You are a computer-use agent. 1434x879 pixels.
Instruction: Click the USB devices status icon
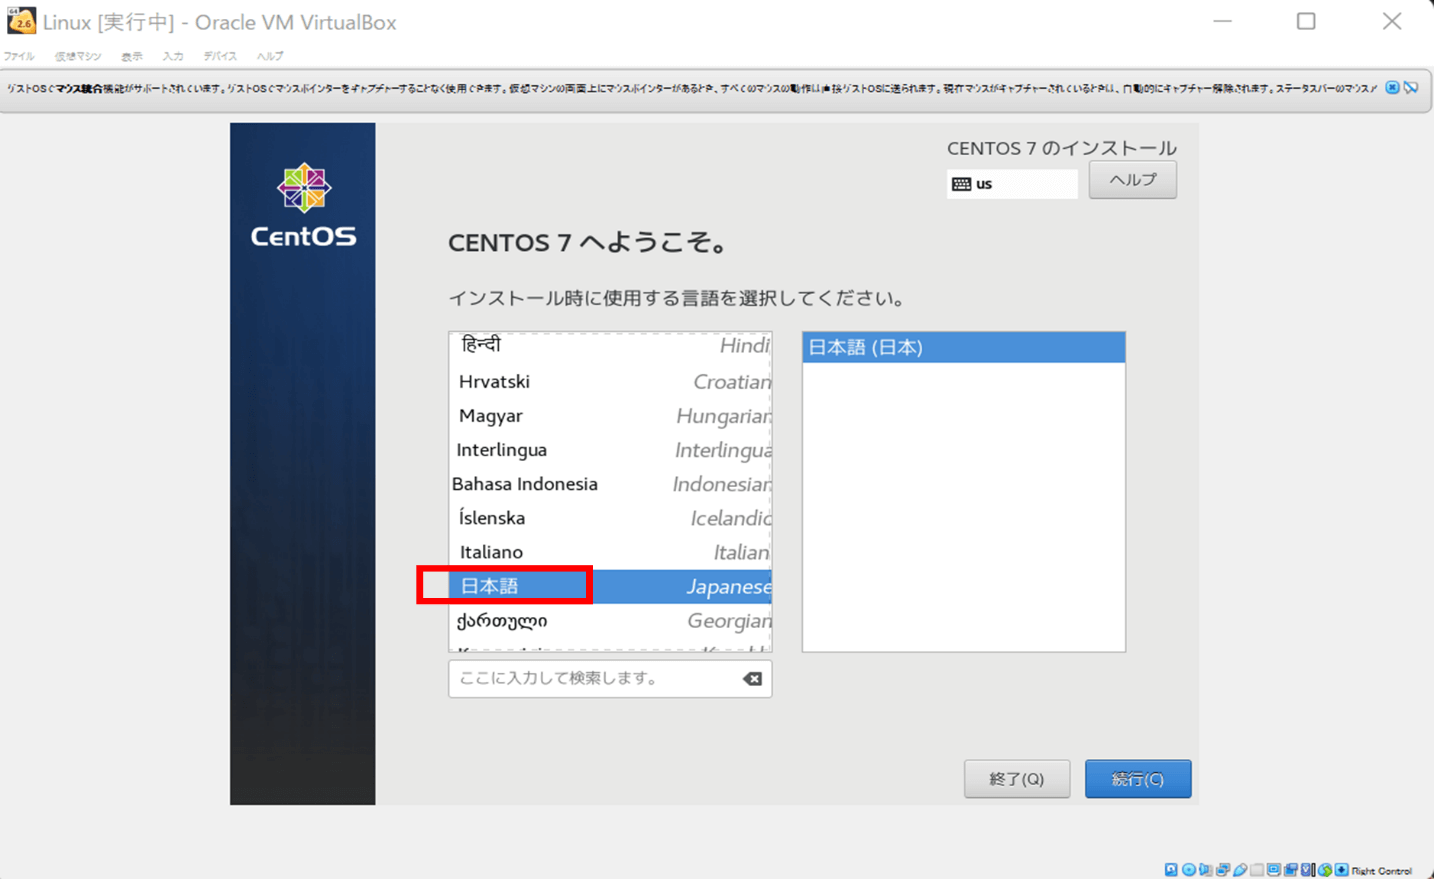[1240, 870]
